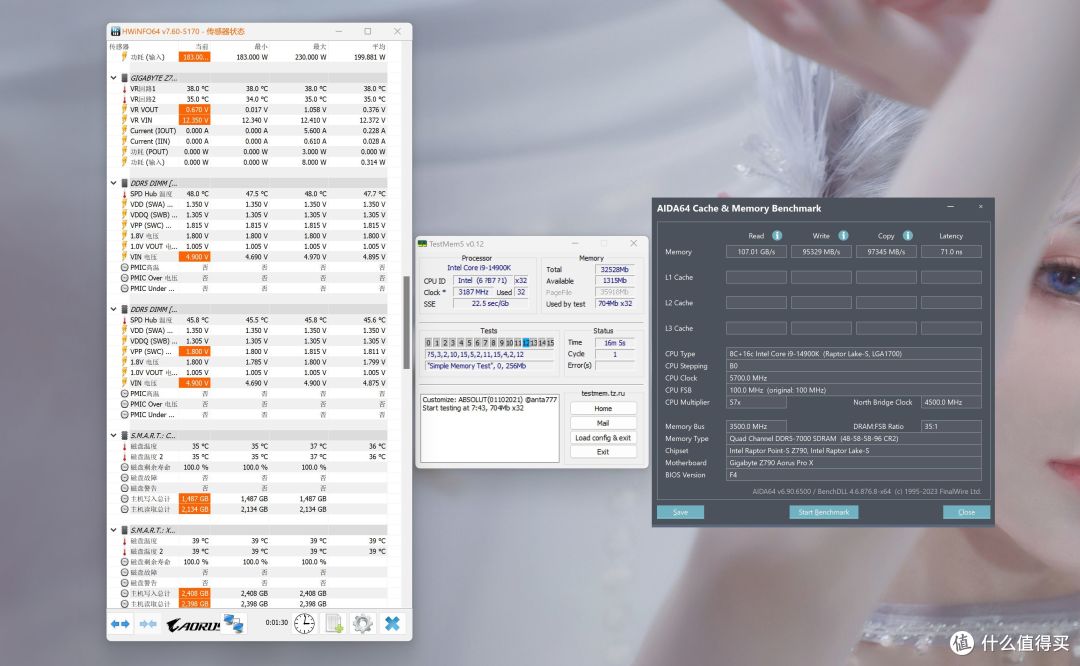1080x666 pixels.
Task: Click the 107.01 GB/s Memory Read field
Action: point(756,251)
